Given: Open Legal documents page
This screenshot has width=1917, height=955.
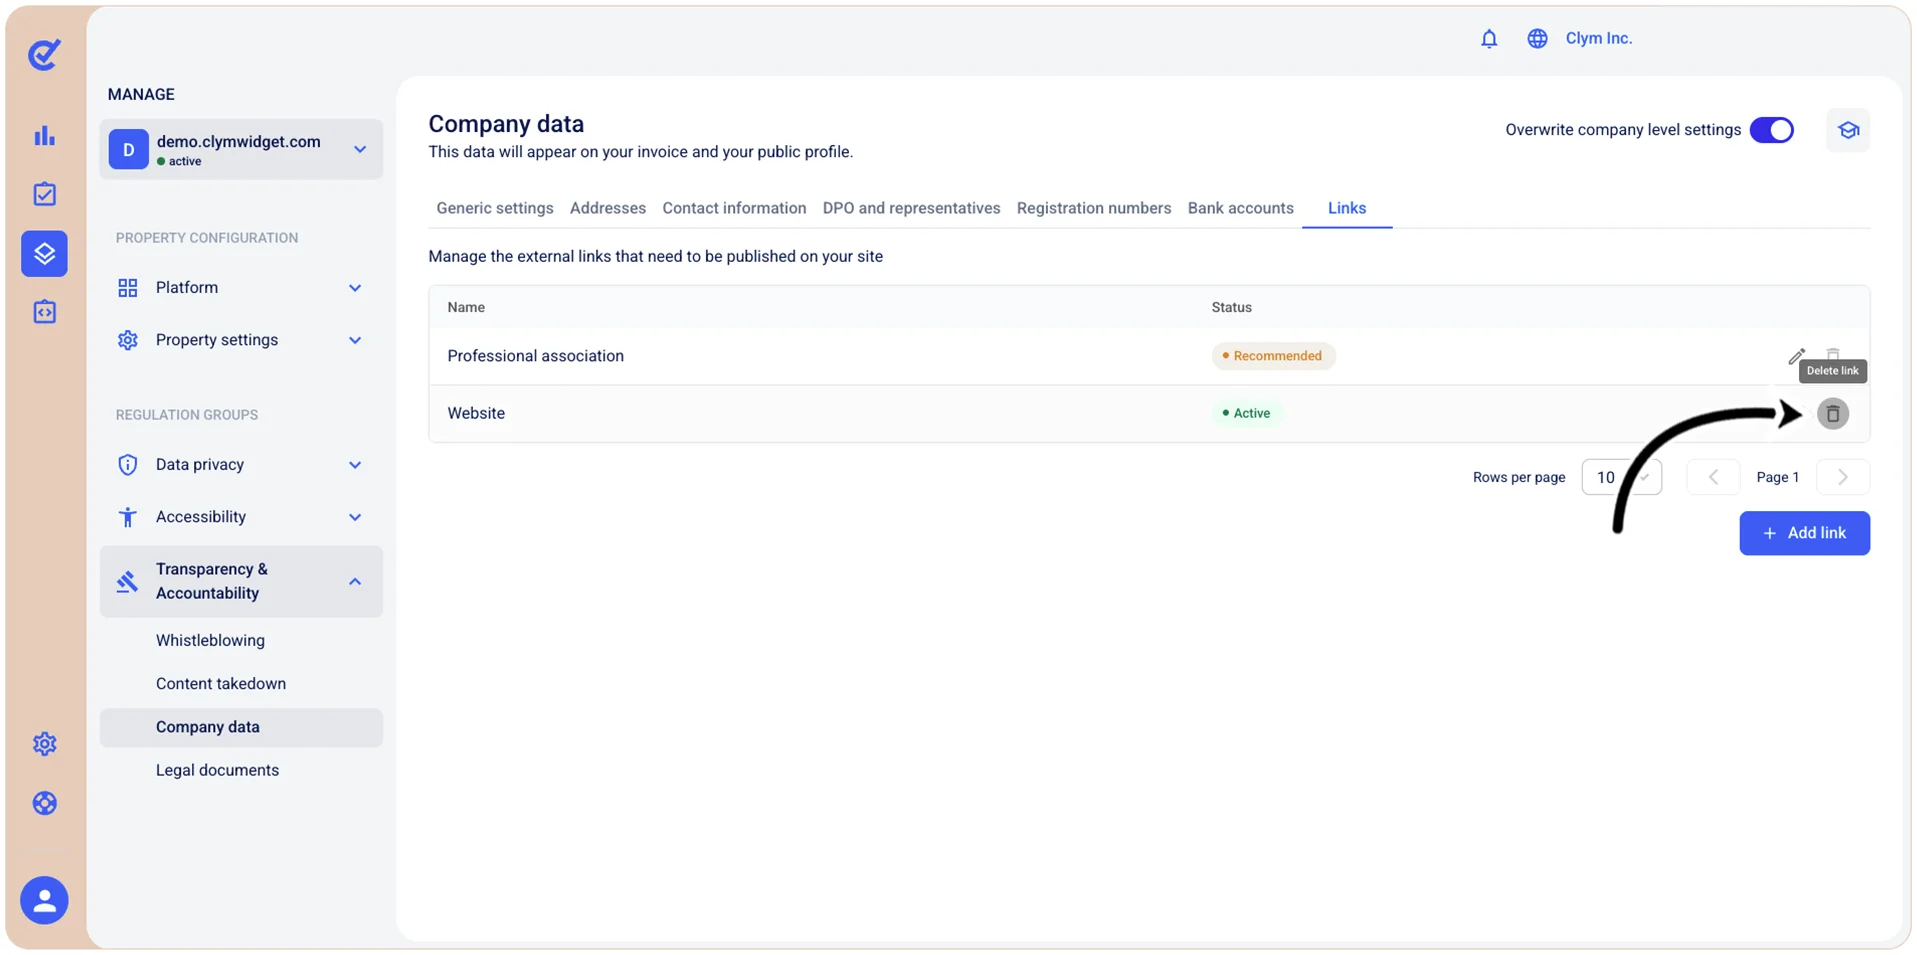Looking at the screenshot, I should [217, 770].
